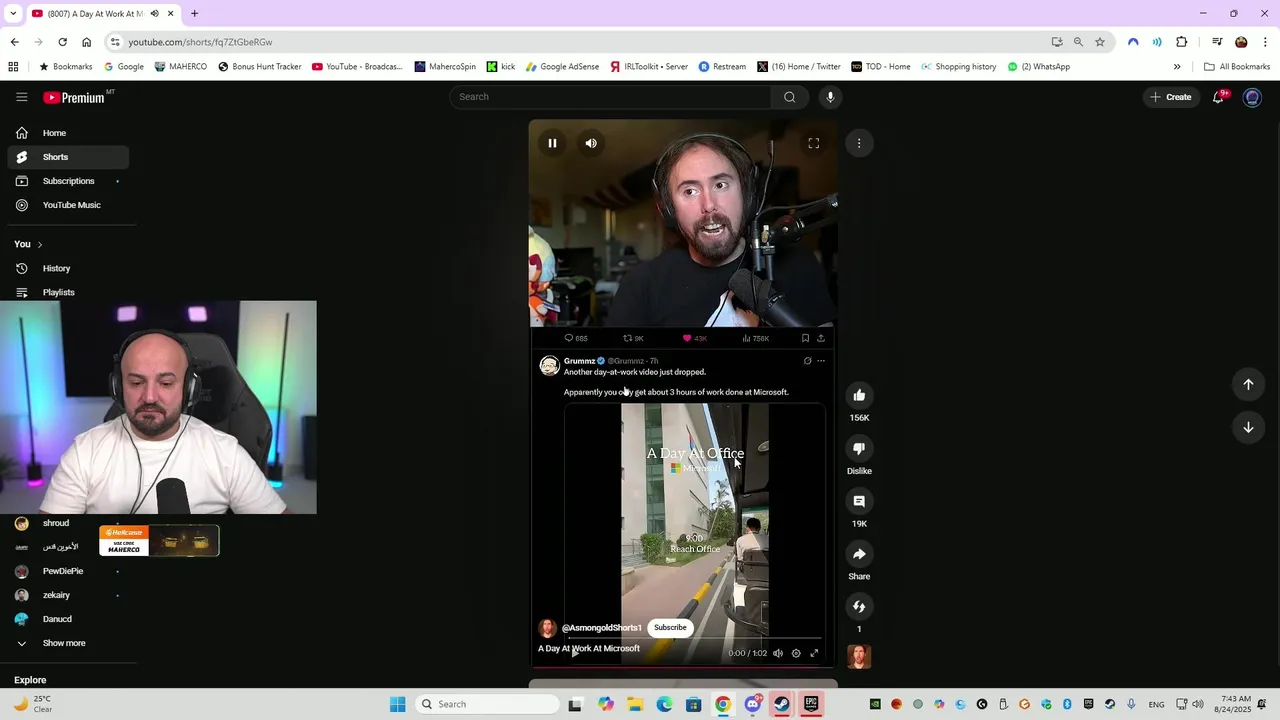
Task: Like the Short showing 156K likes
Action: (859, 395)
